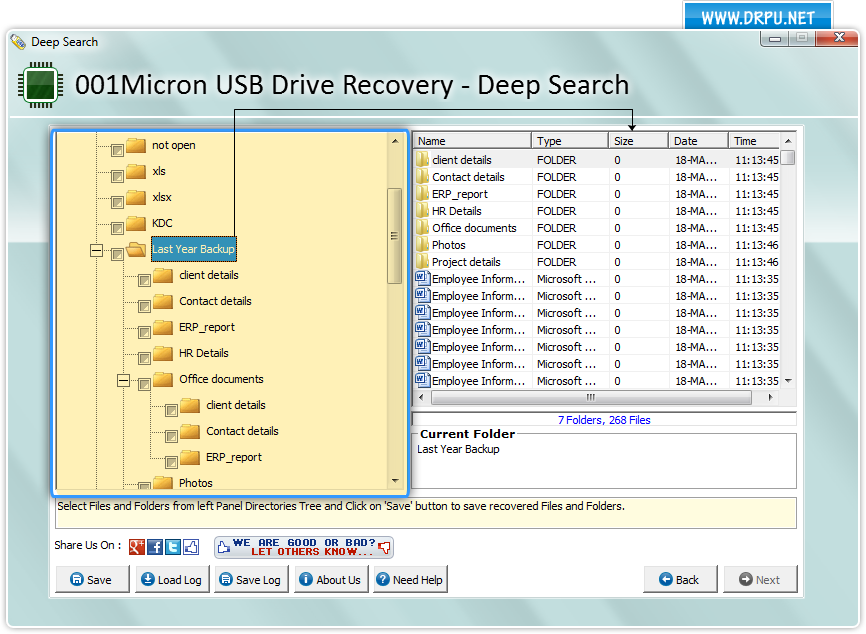Select the Name column header

(x=470, y=140)
